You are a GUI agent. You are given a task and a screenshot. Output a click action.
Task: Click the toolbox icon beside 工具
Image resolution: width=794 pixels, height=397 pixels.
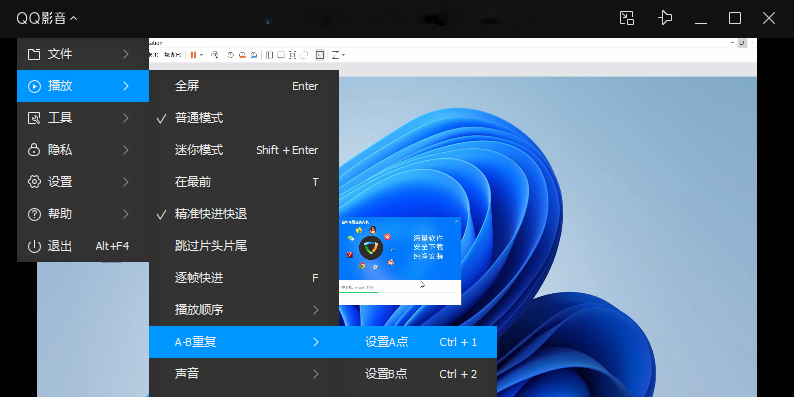coord(34,118)
